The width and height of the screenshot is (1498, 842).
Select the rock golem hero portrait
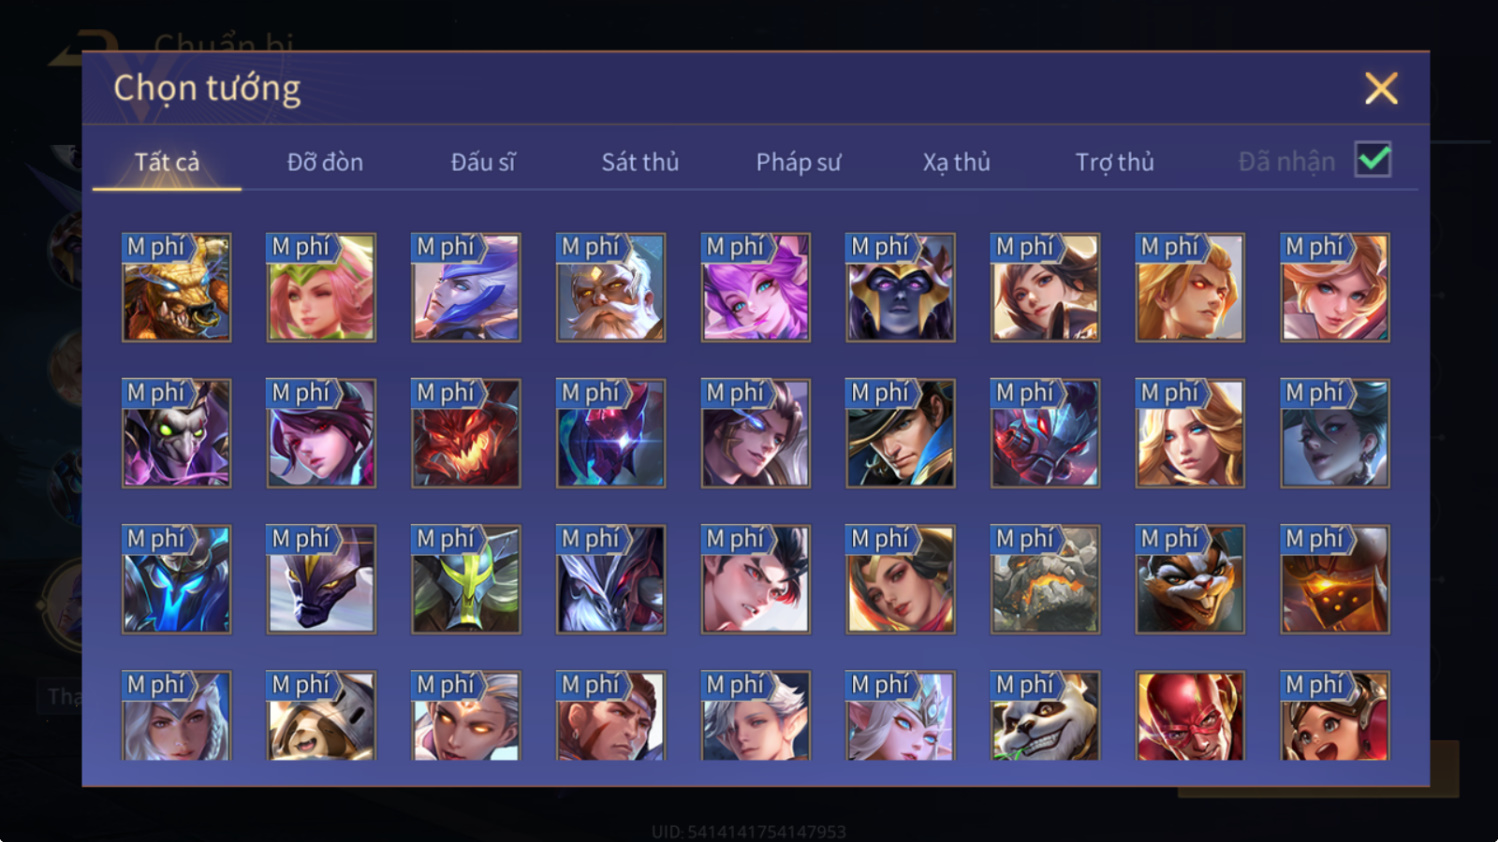[x=1045, y=580]
